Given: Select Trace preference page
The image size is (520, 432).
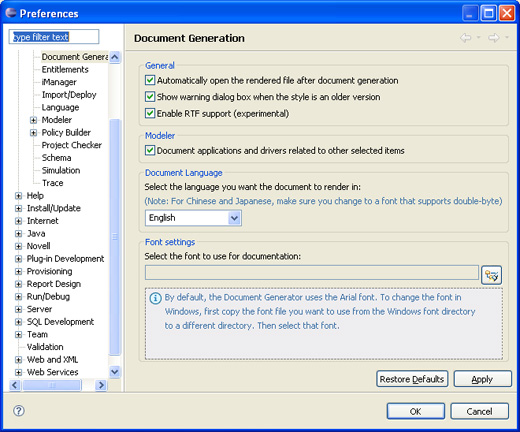Looking at the screenshot, I should (x=52, y=183).
